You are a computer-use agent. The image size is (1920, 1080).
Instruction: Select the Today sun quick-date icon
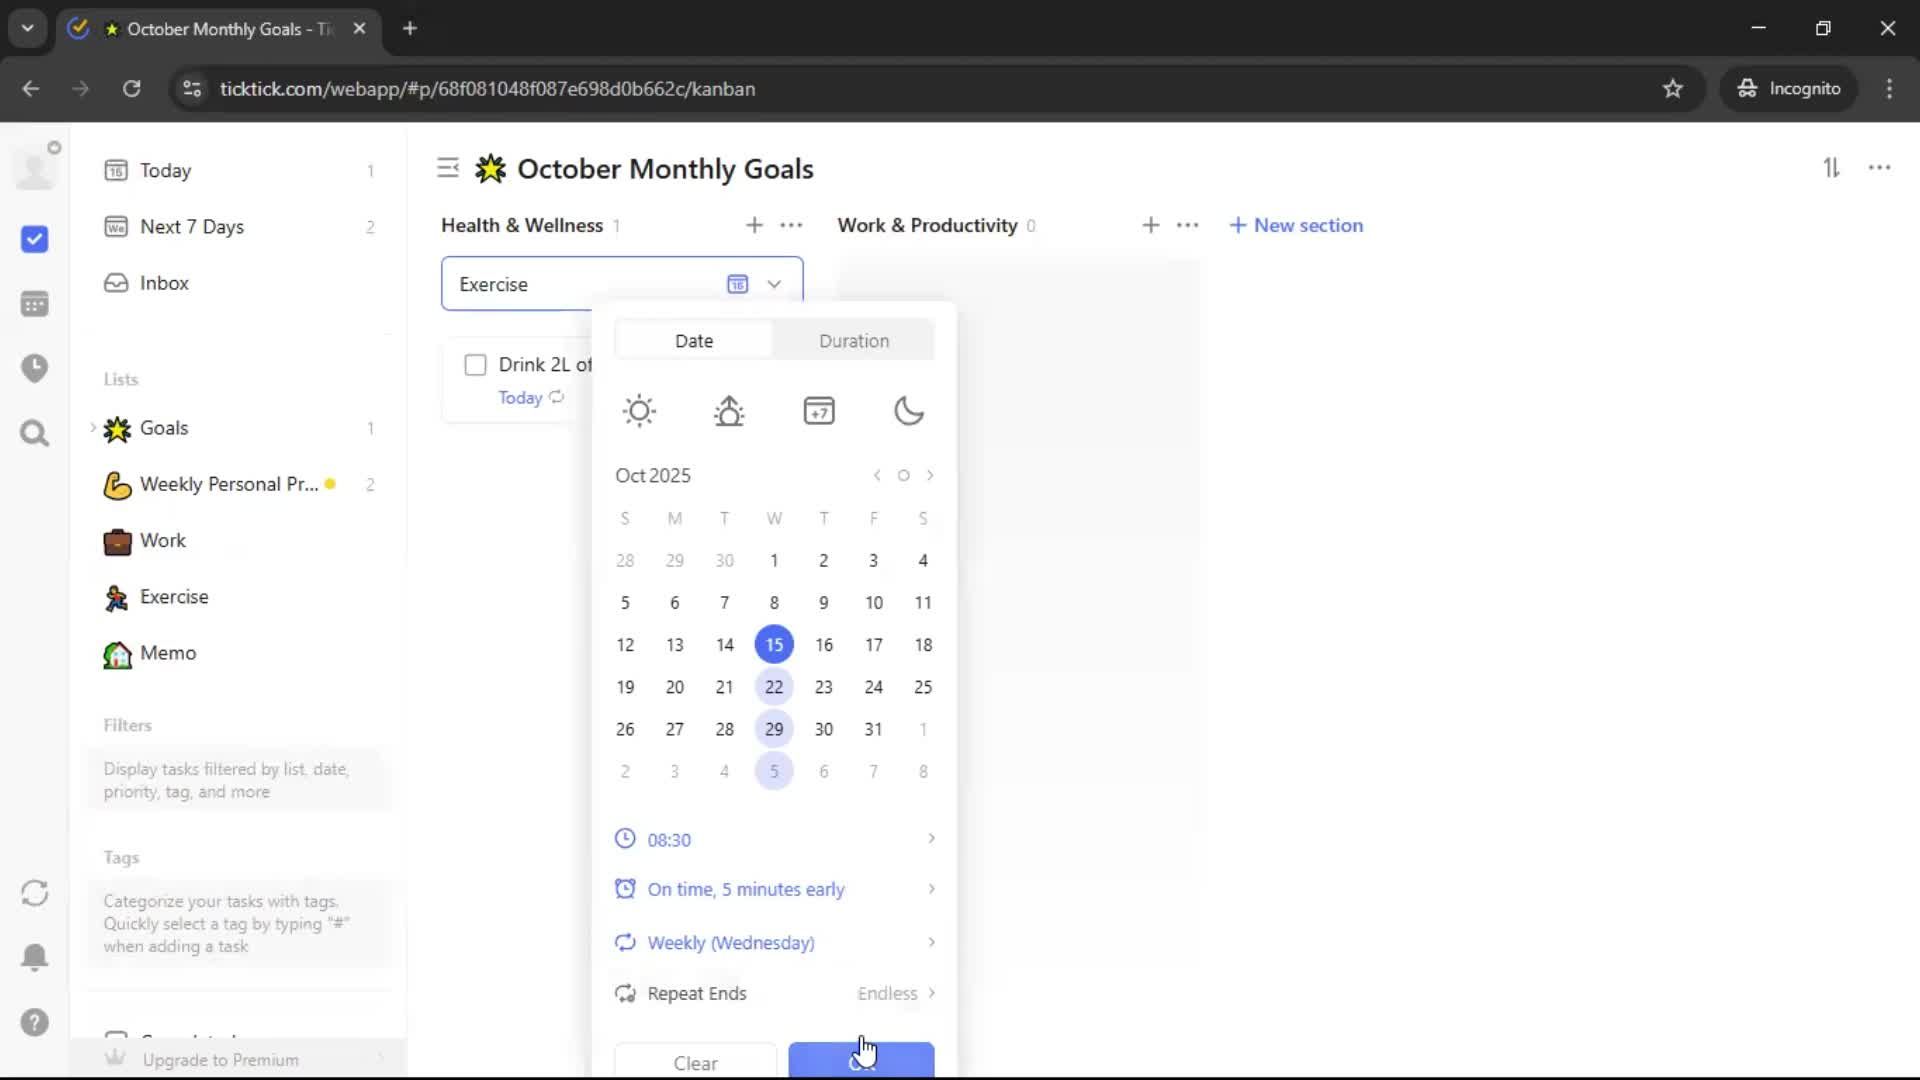coord(639,411)
